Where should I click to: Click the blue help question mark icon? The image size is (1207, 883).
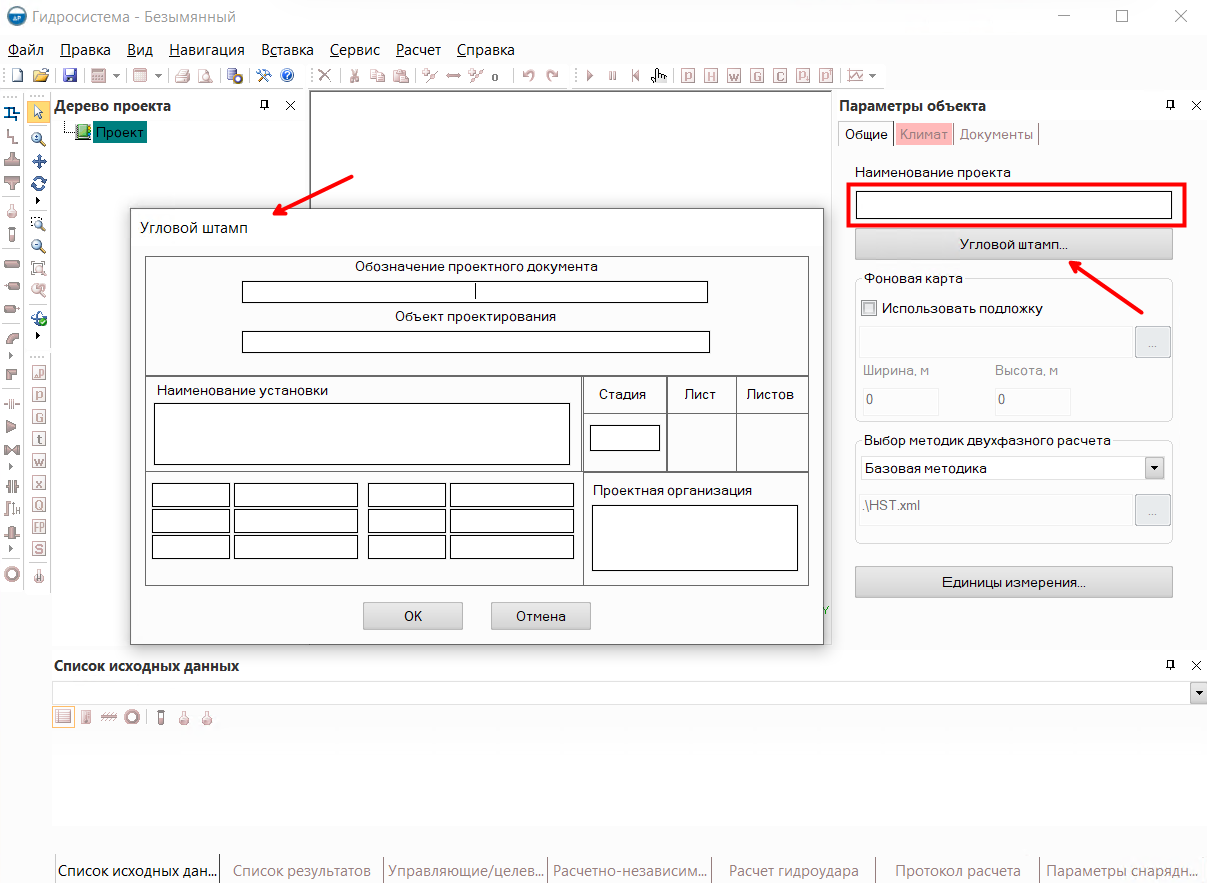[x=287, y=76]
